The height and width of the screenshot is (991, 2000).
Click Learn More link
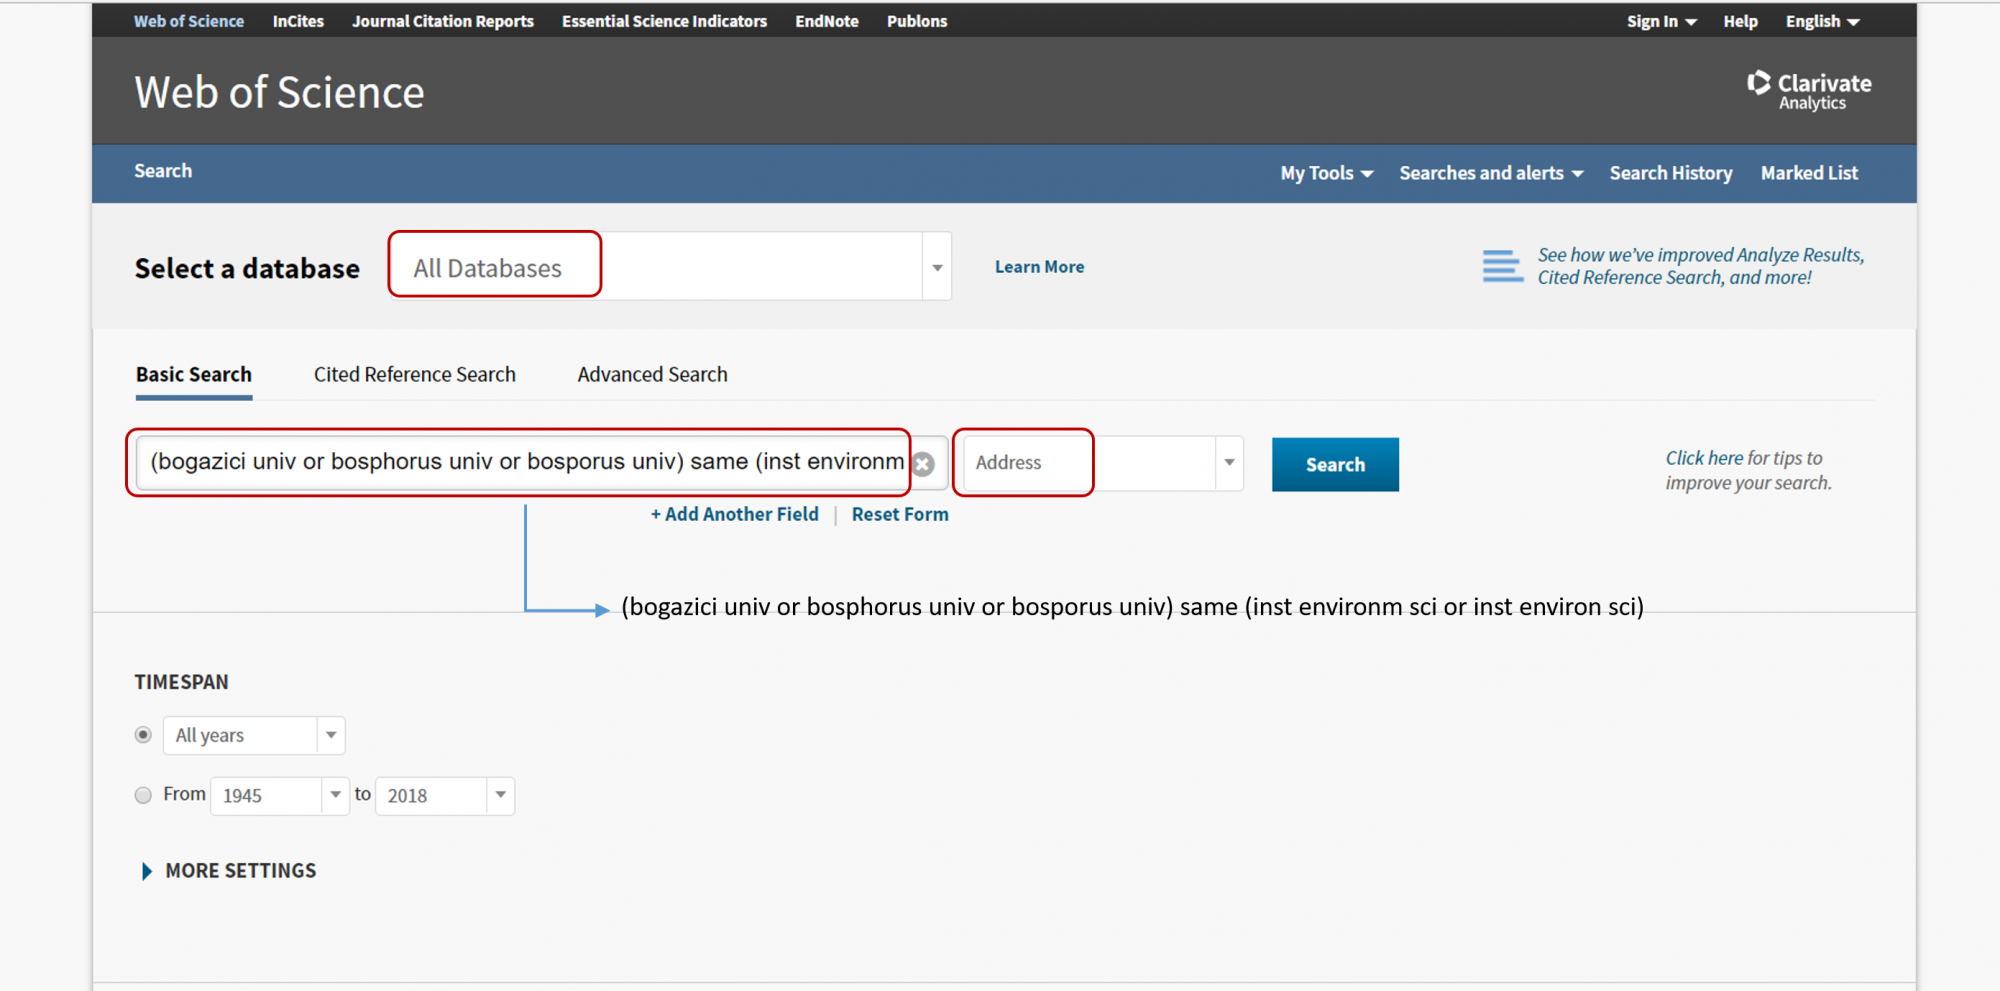[x=1039, y=267]
